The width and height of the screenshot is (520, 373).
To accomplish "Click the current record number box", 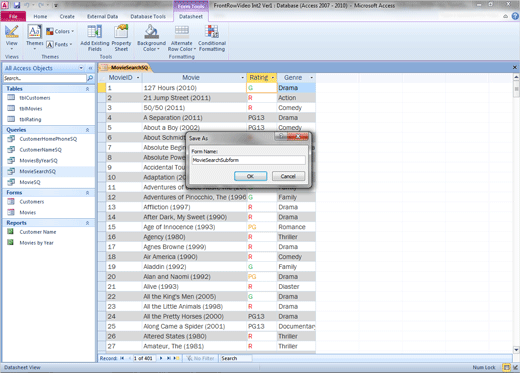I will click(145, 358).
